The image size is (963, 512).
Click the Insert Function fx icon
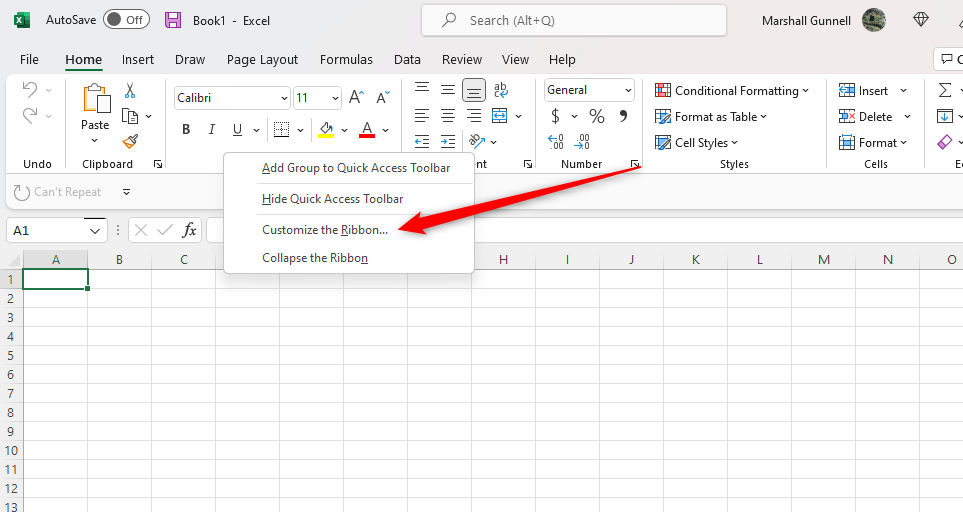coord(189,230)
